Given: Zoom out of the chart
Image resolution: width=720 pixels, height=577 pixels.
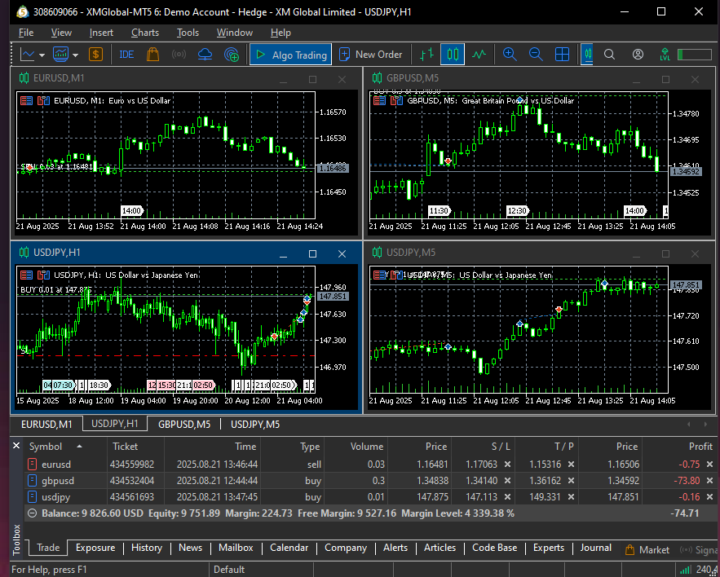Looking at the screenshot, I should click(535, 54).
